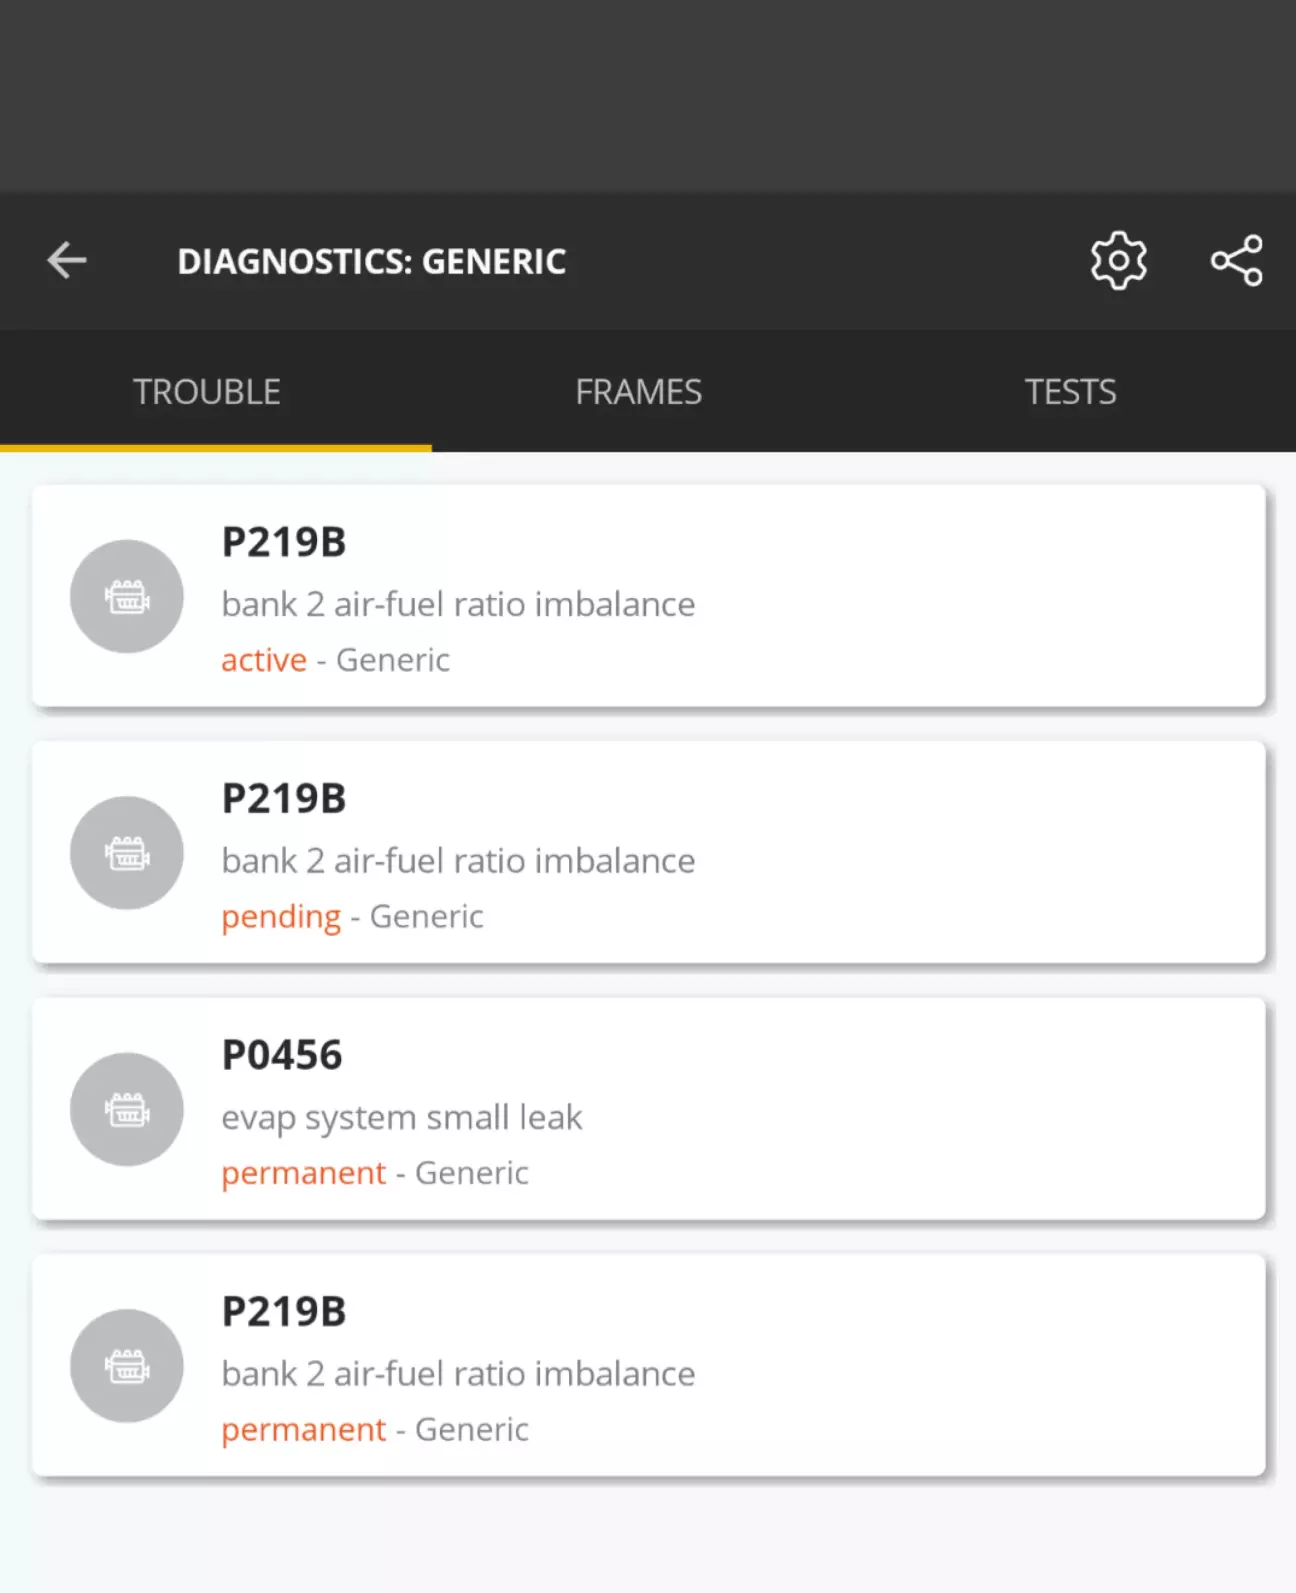Tap 'permanent - Generic' under P0456

375,1173
